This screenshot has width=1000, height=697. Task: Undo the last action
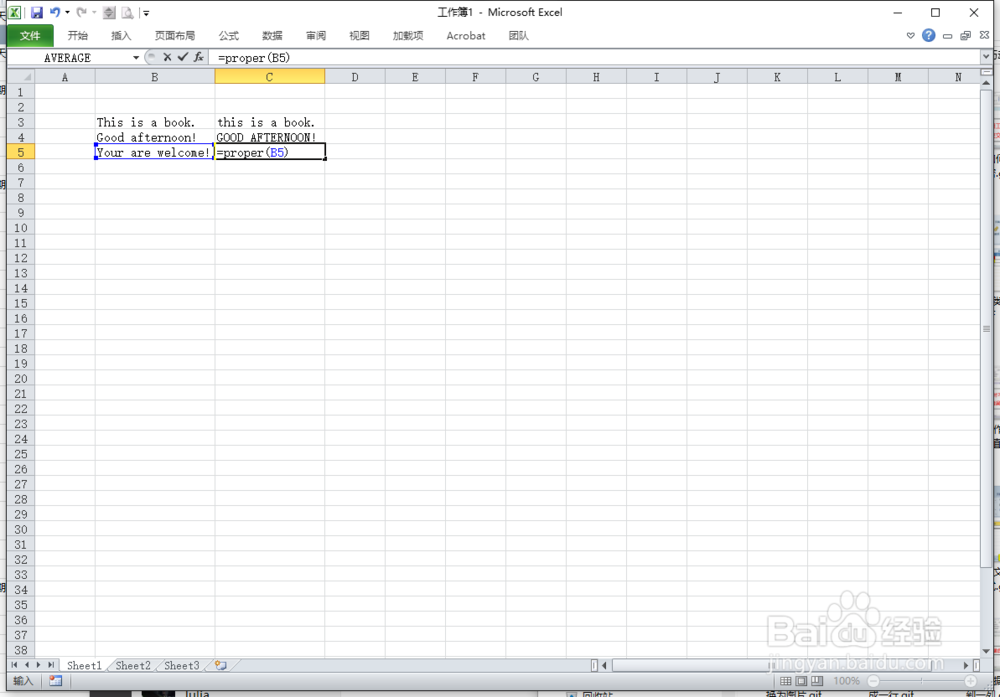click(55, 12)
